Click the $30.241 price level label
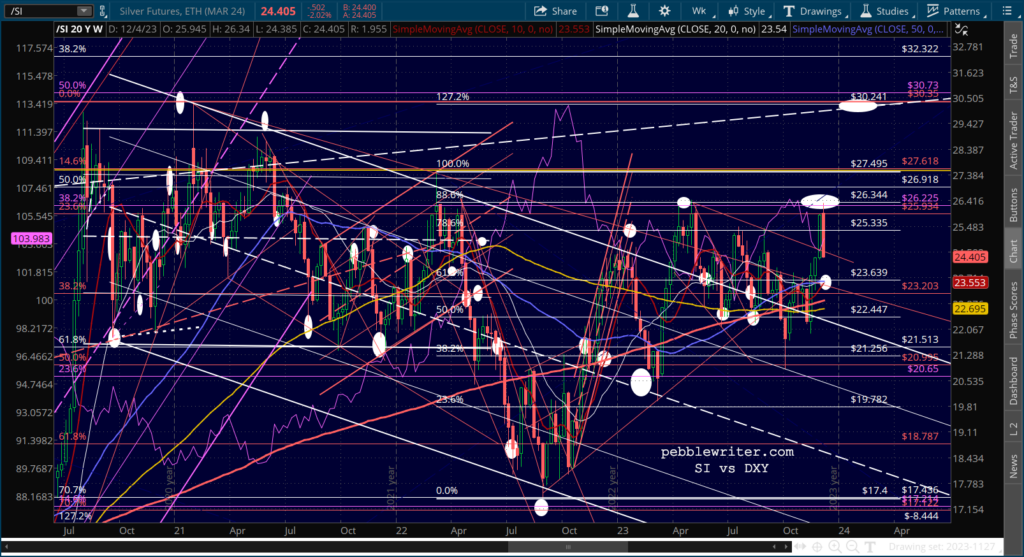This screenshot has width=1024, height=557. tap(868, 97)
